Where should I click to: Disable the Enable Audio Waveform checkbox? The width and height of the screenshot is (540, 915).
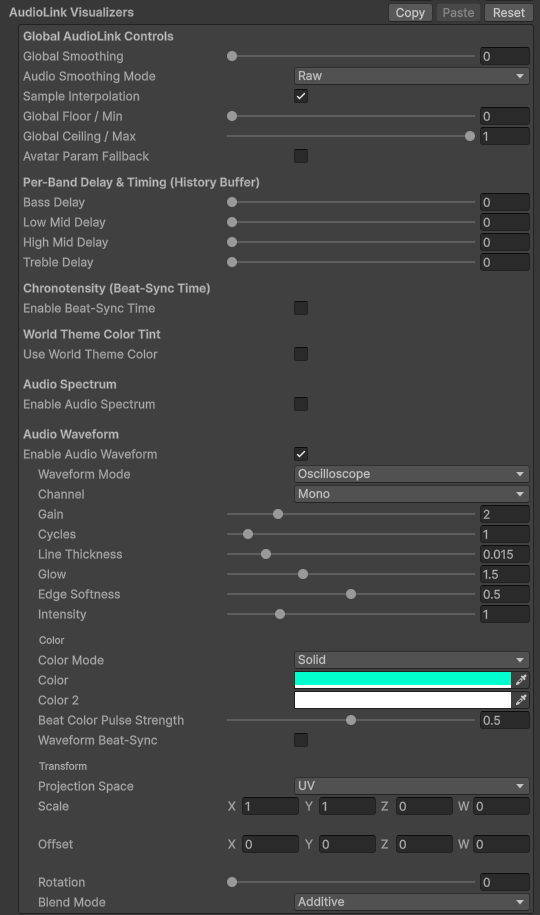click(x=301, y=454)
